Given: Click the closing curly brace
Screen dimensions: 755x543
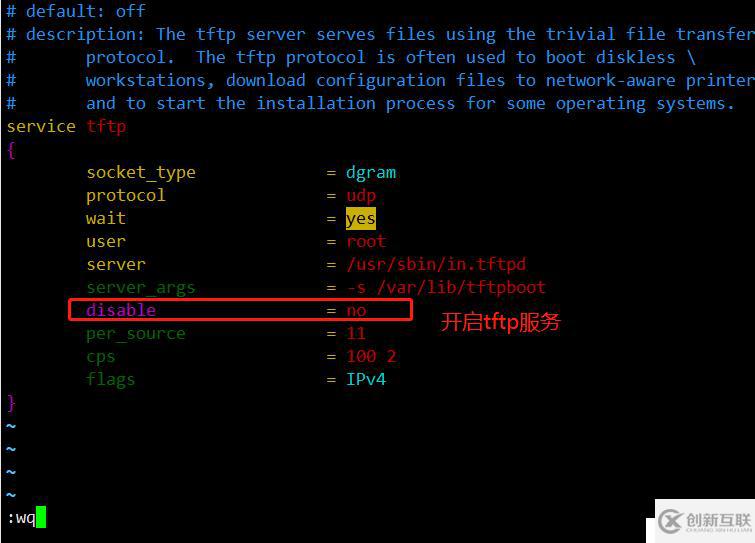Looking at the screenshot, I should (x=11, y=402).
